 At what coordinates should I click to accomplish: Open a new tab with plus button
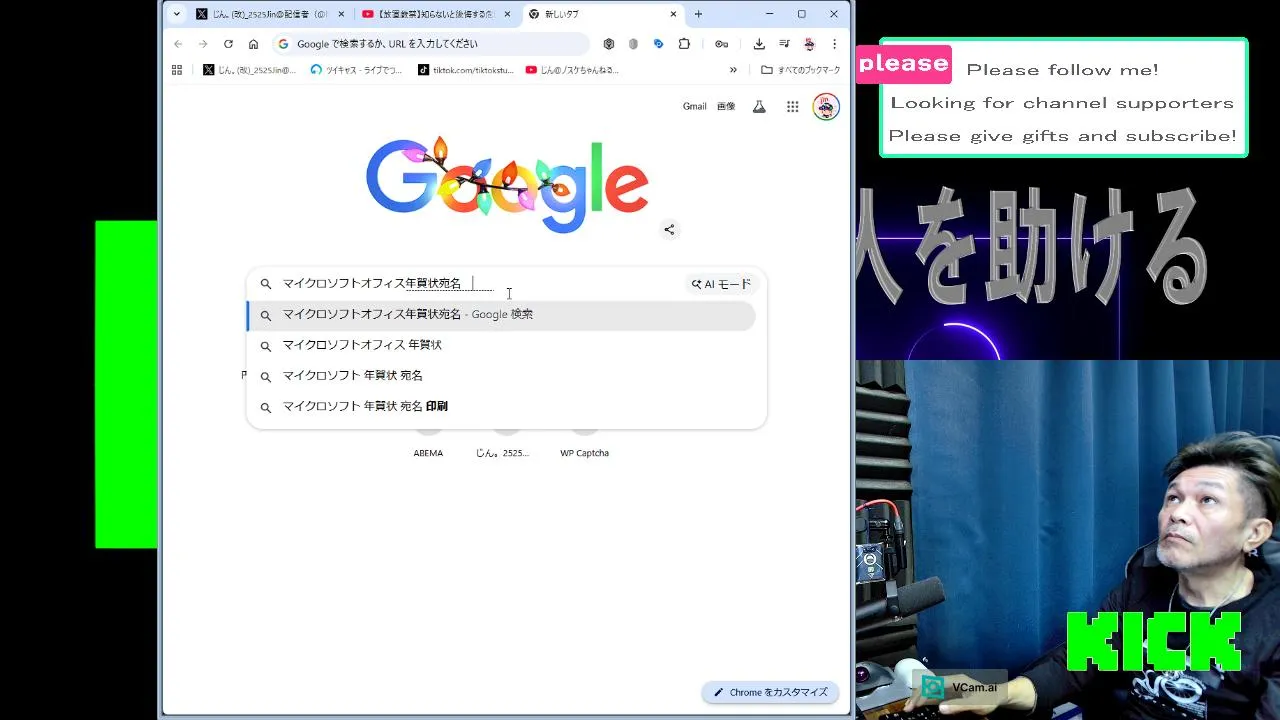point(698,14)
